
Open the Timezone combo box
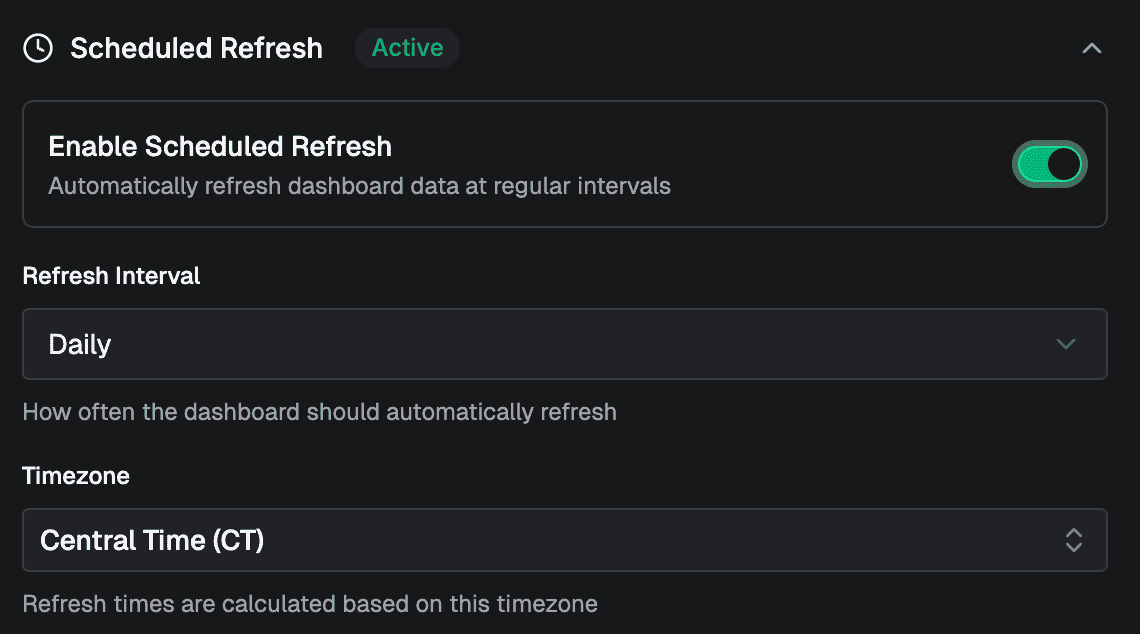pyautogui.click(x=564, y=540)
